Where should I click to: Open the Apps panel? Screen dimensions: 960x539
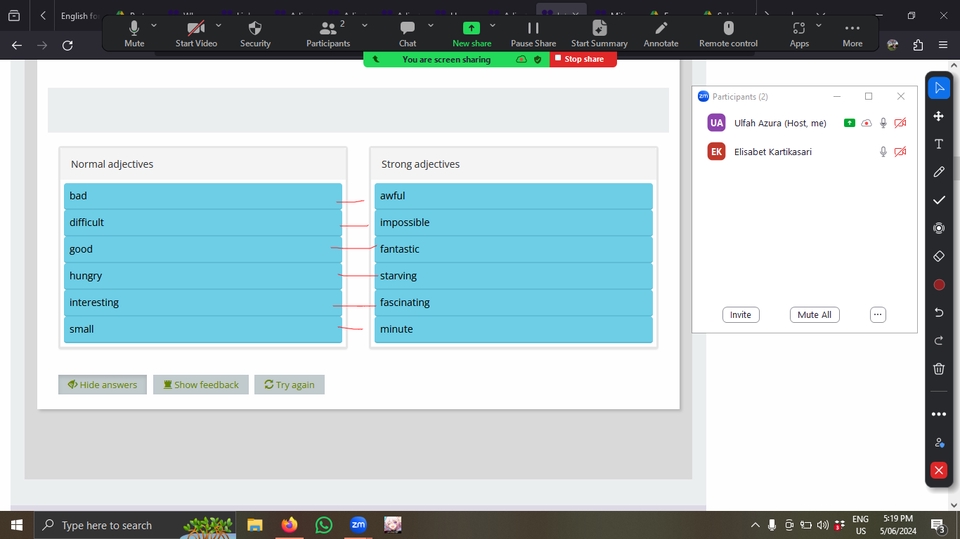coord(799,34)
